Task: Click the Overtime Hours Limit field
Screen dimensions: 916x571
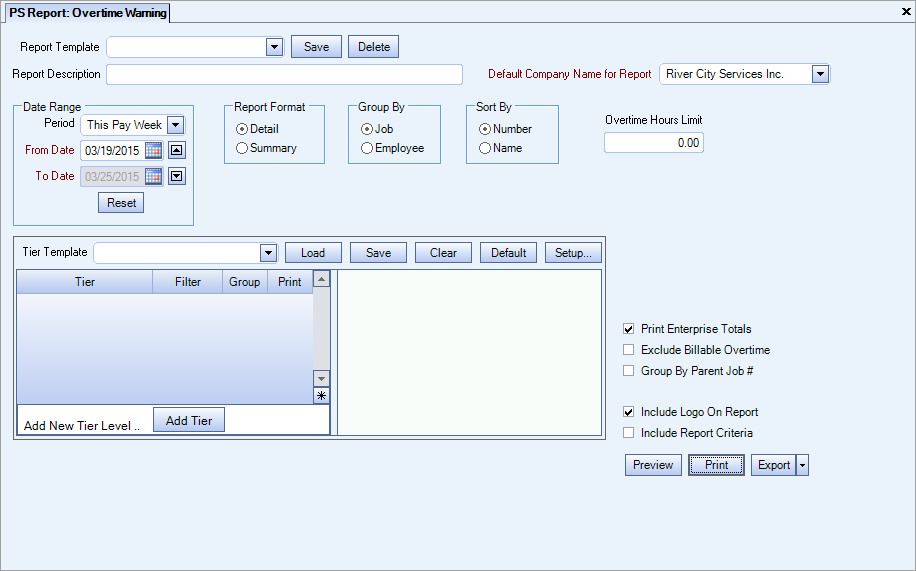Action: pyautogui.click(x=653, y=143)
